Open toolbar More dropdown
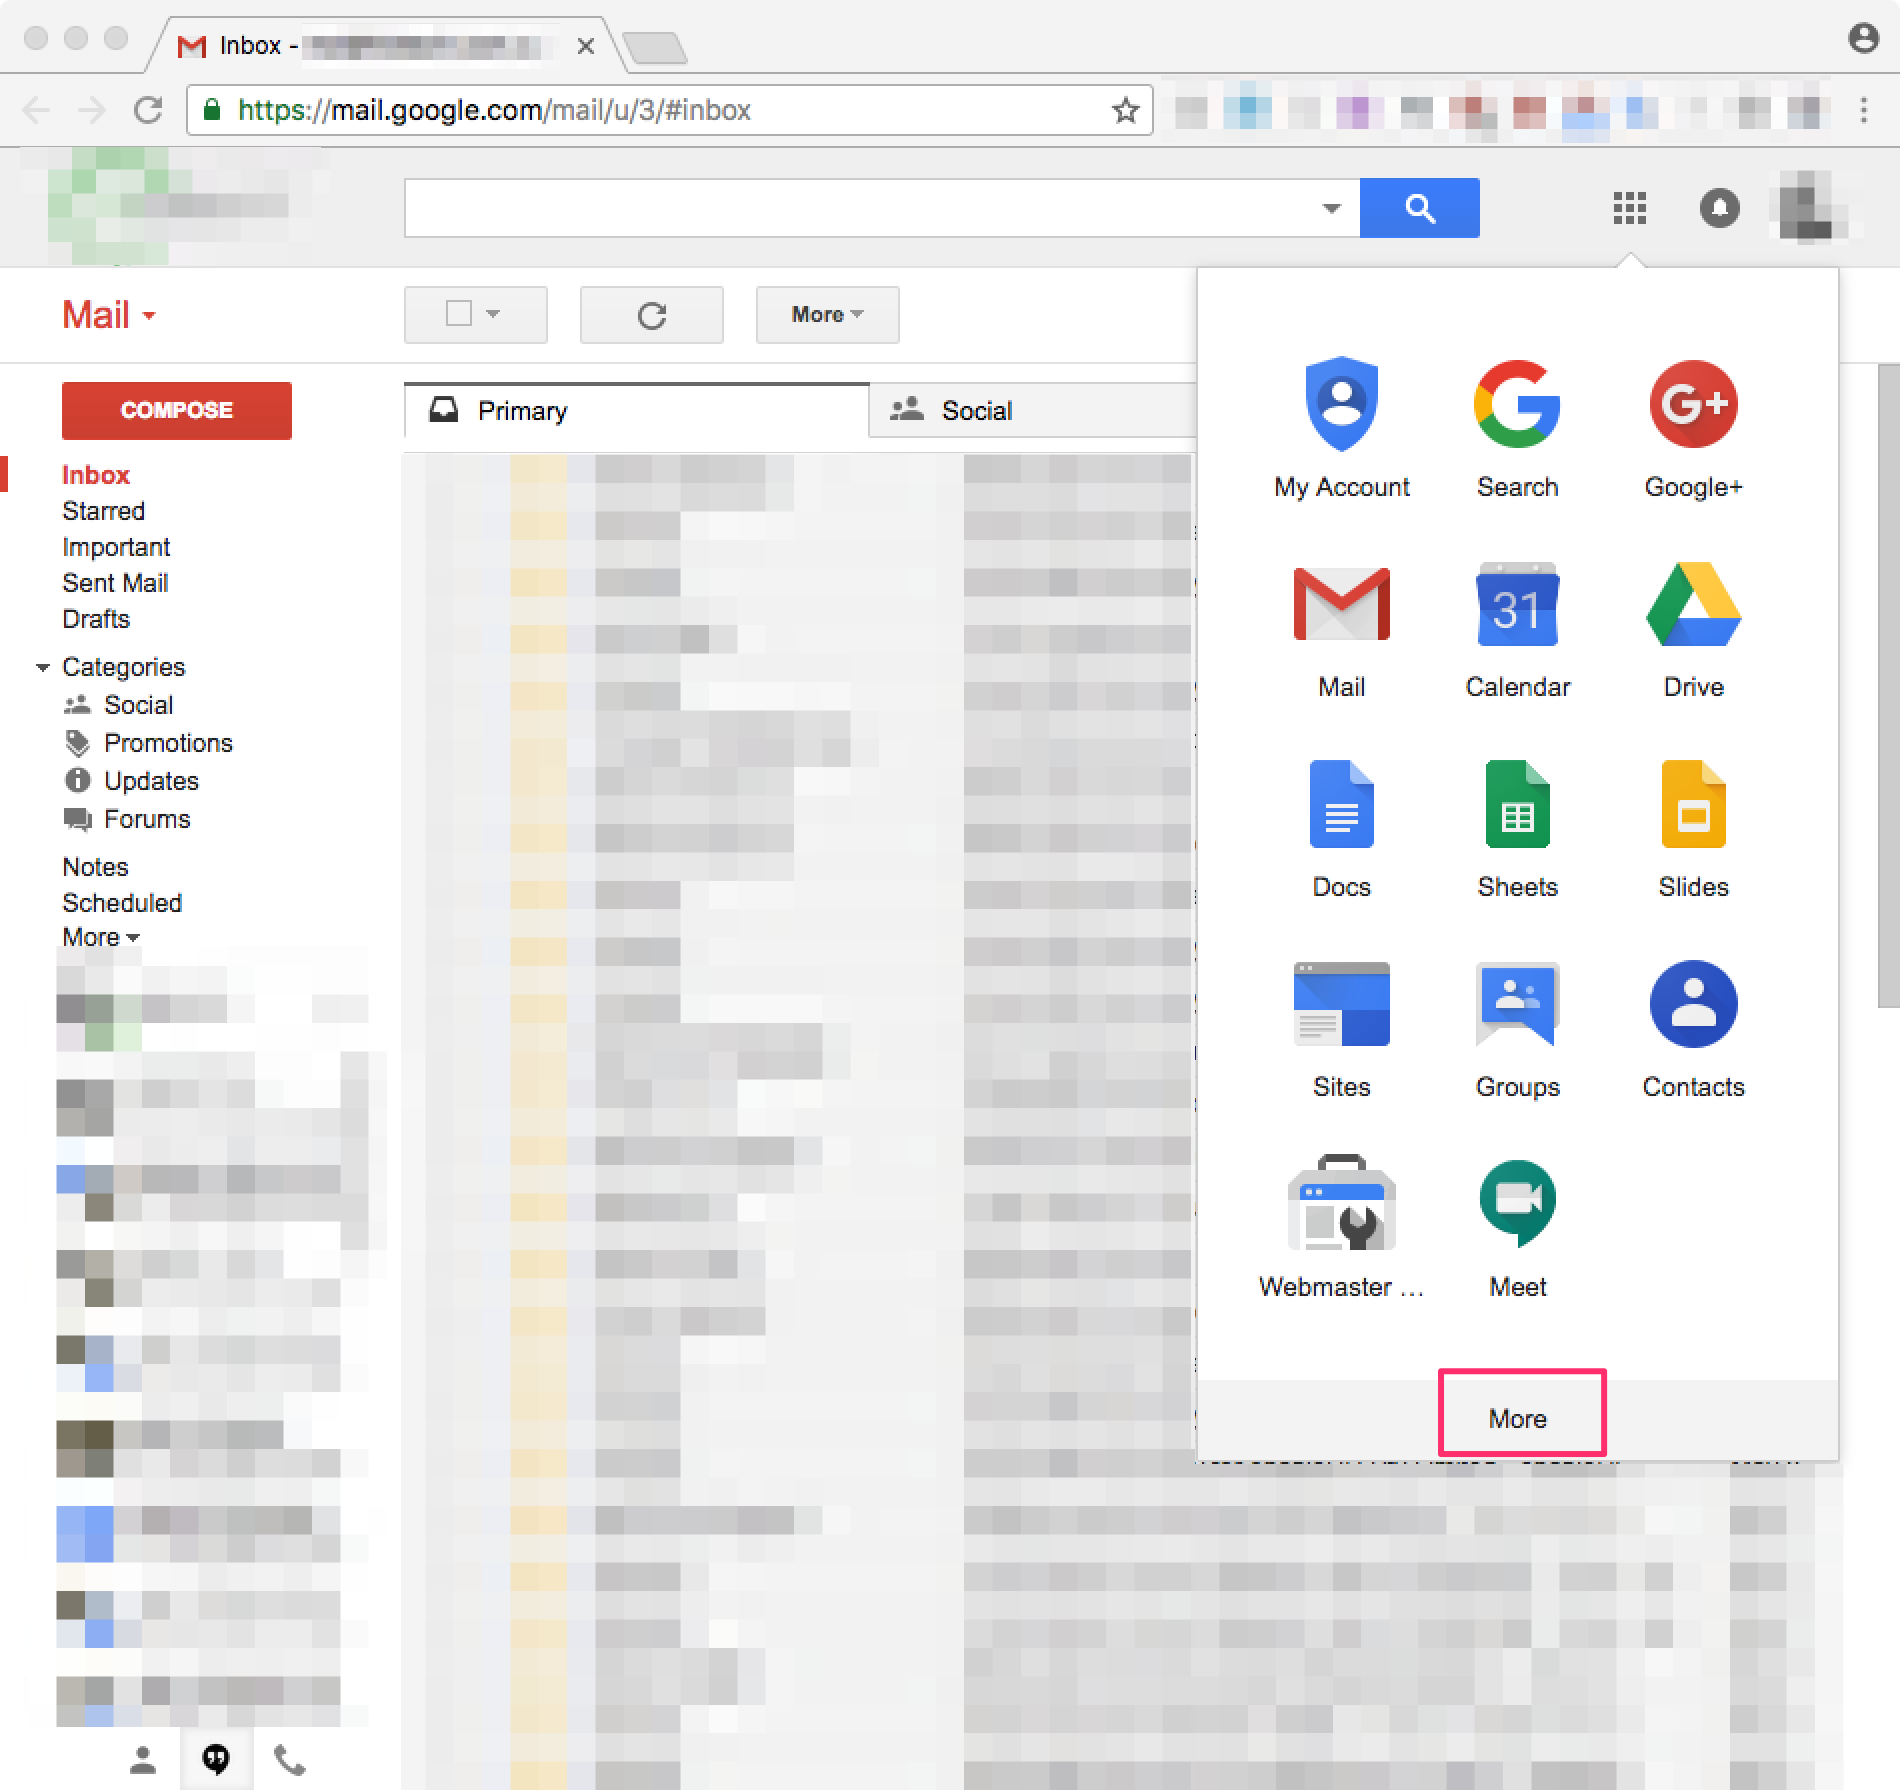The image size is (1900, 1790). pos(827,315)
